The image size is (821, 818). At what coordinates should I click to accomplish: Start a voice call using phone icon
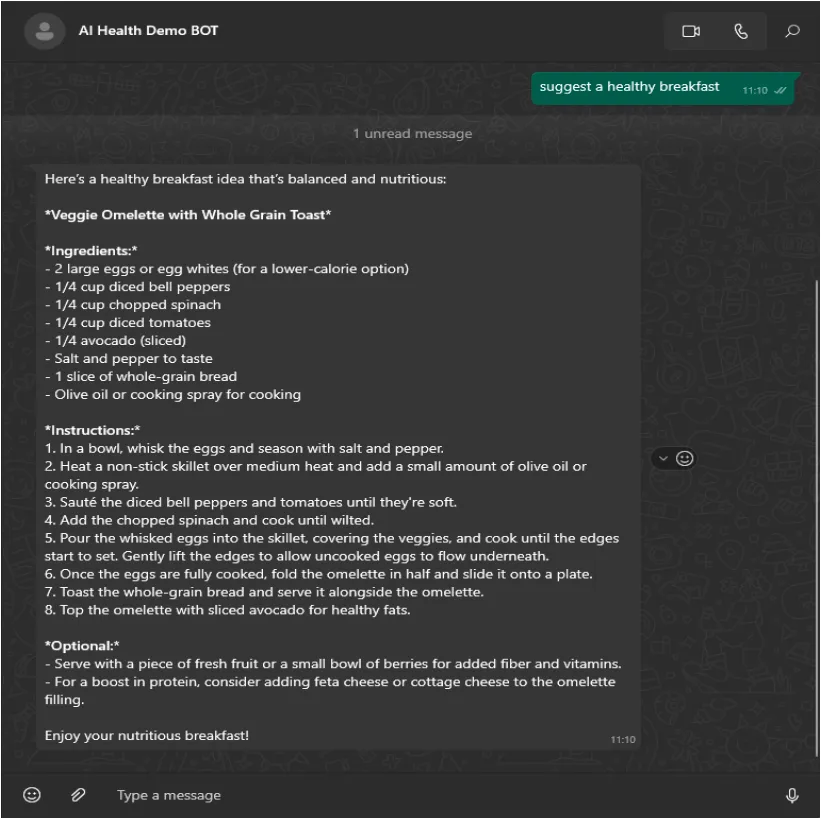pos(740,31)
